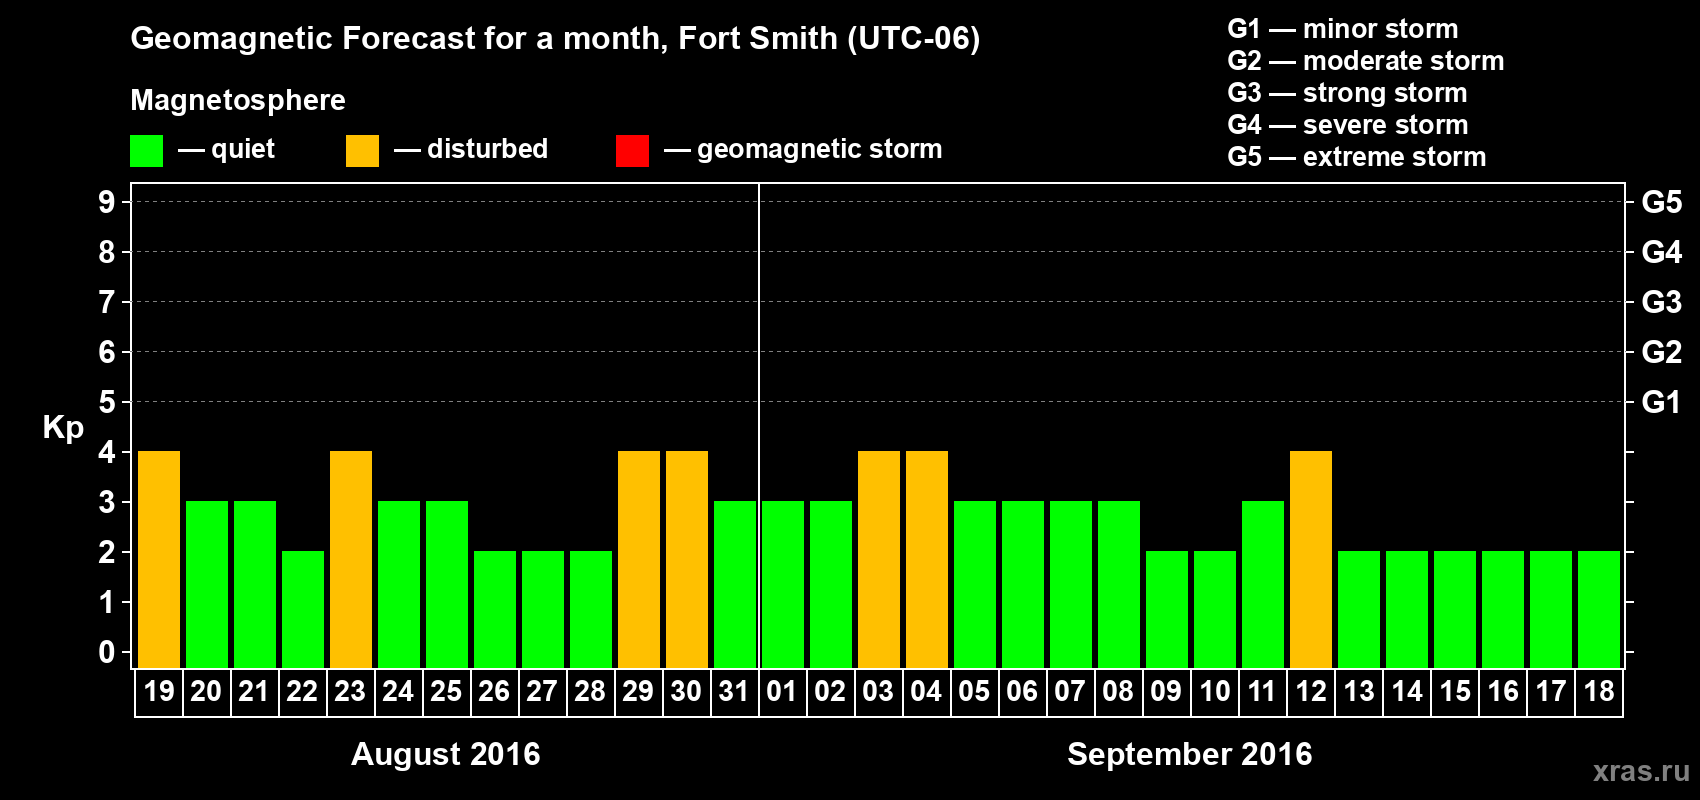Select the orange bar for August 23
The width and height of the screenshot is (1700, 800).
351,560
